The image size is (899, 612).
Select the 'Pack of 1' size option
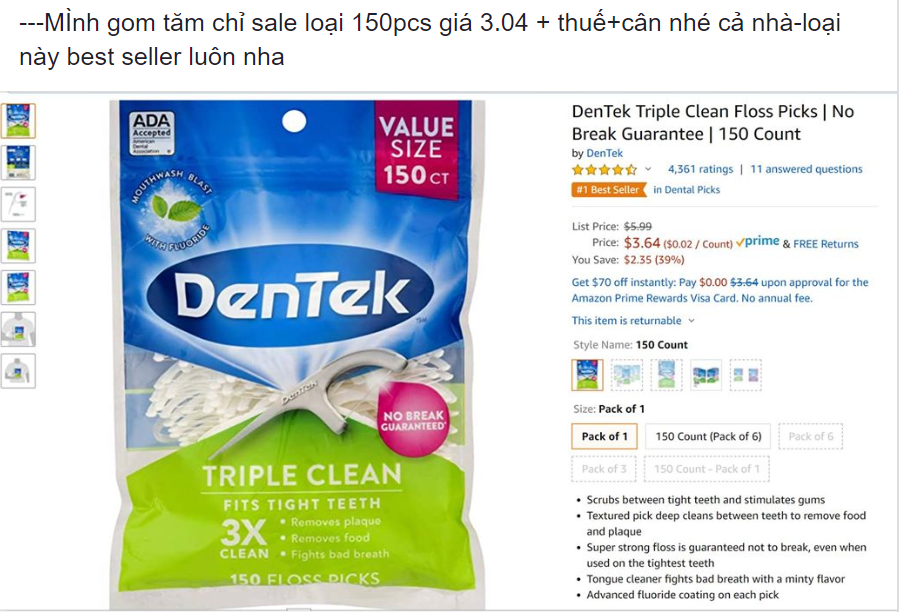604,436
